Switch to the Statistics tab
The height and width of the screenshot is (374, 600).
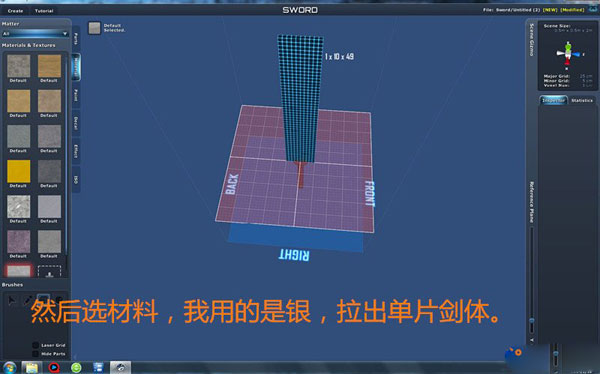582,100
